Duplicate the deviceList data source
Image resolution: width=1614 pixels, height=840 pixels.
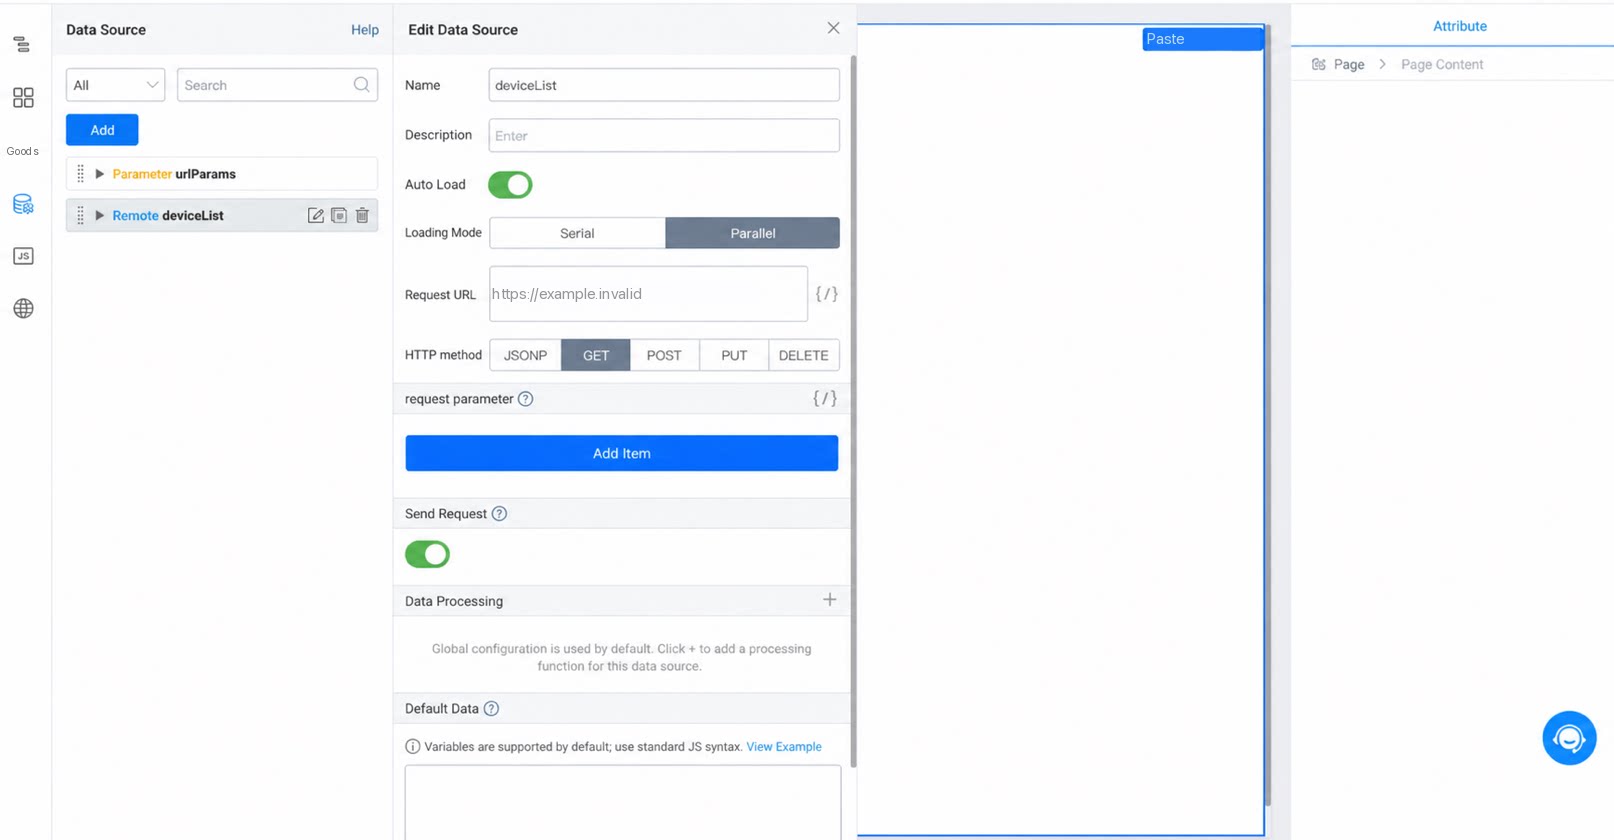click(339, 215)
